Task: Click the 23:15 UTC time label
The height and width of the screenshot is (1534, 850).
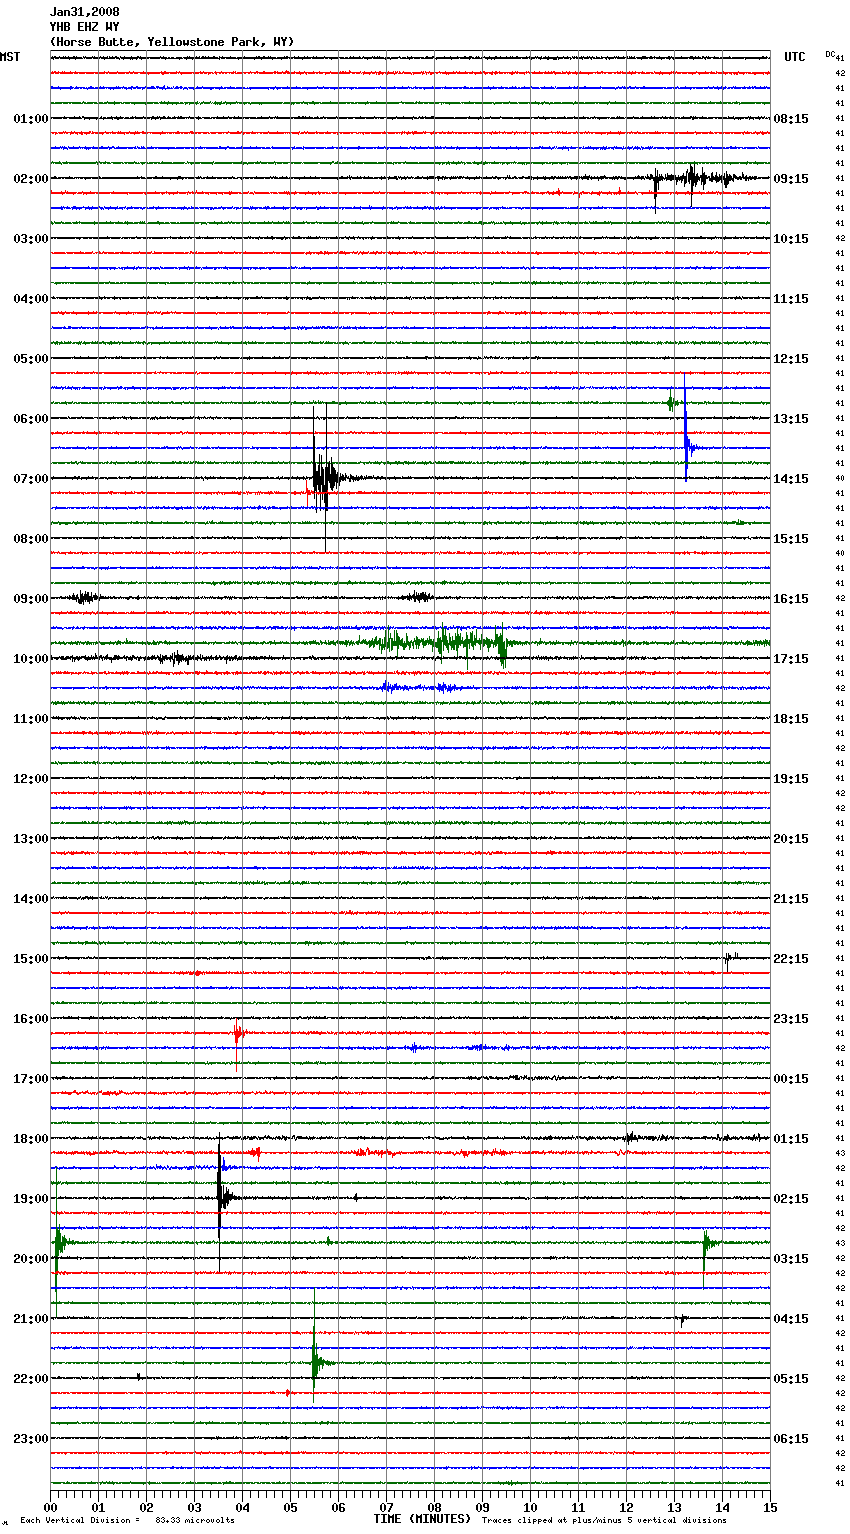Action: coord(791,1019)
